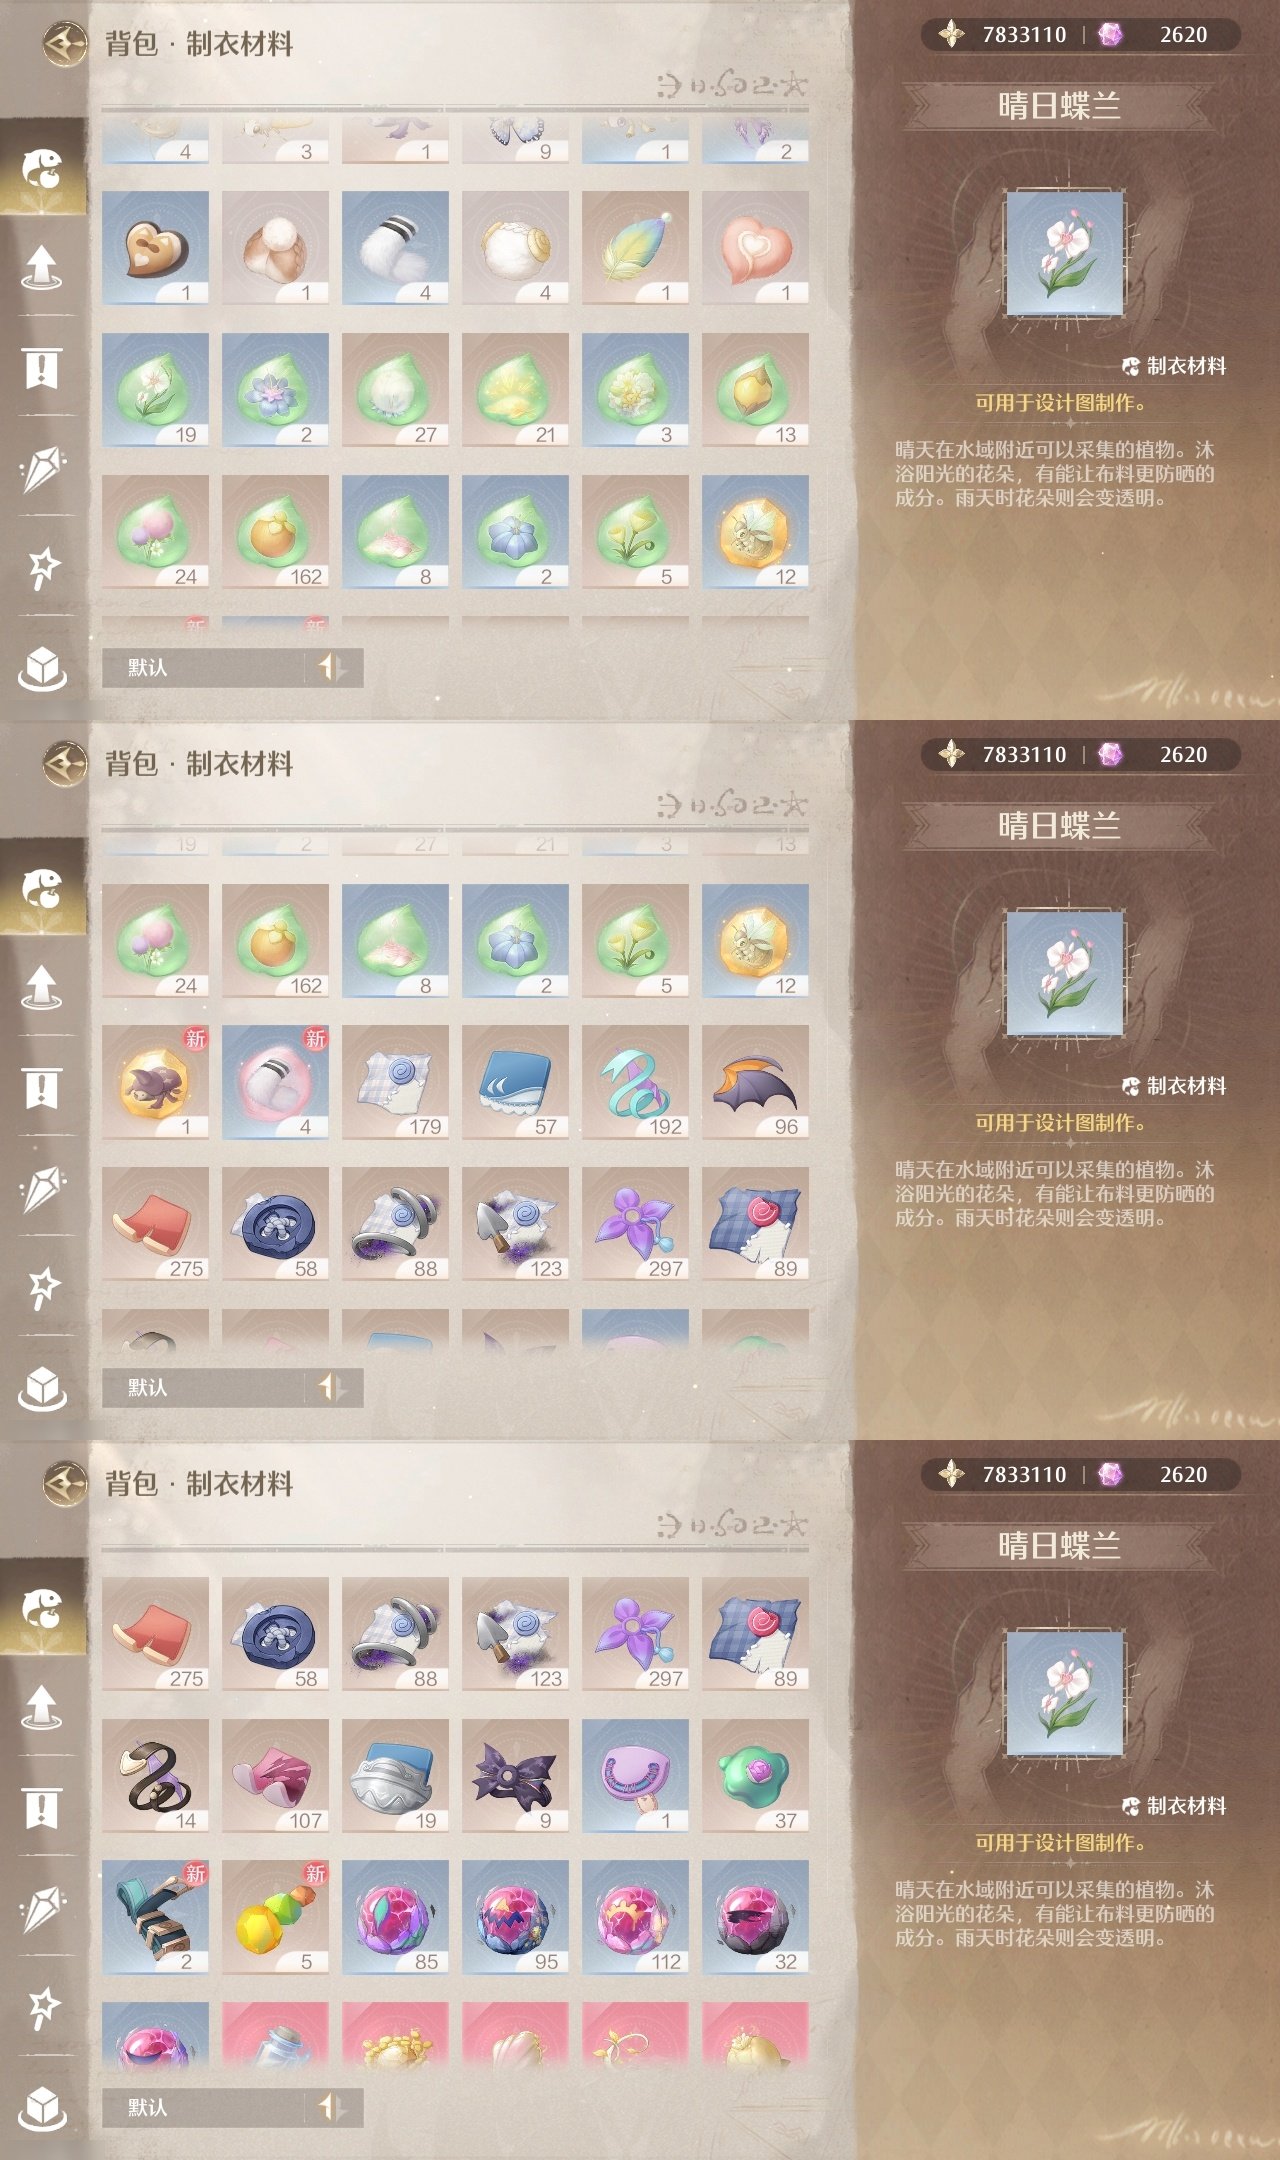Screen dimensions: 1280x2160
Task: Select the pink bow material with count 107
Action: coord(275,1776)
